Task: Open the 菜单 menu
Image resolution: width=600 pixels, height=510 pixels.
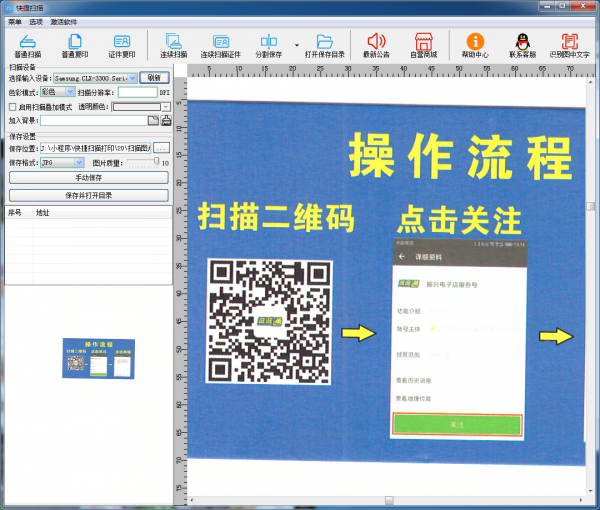Action: tap(14, 21)
